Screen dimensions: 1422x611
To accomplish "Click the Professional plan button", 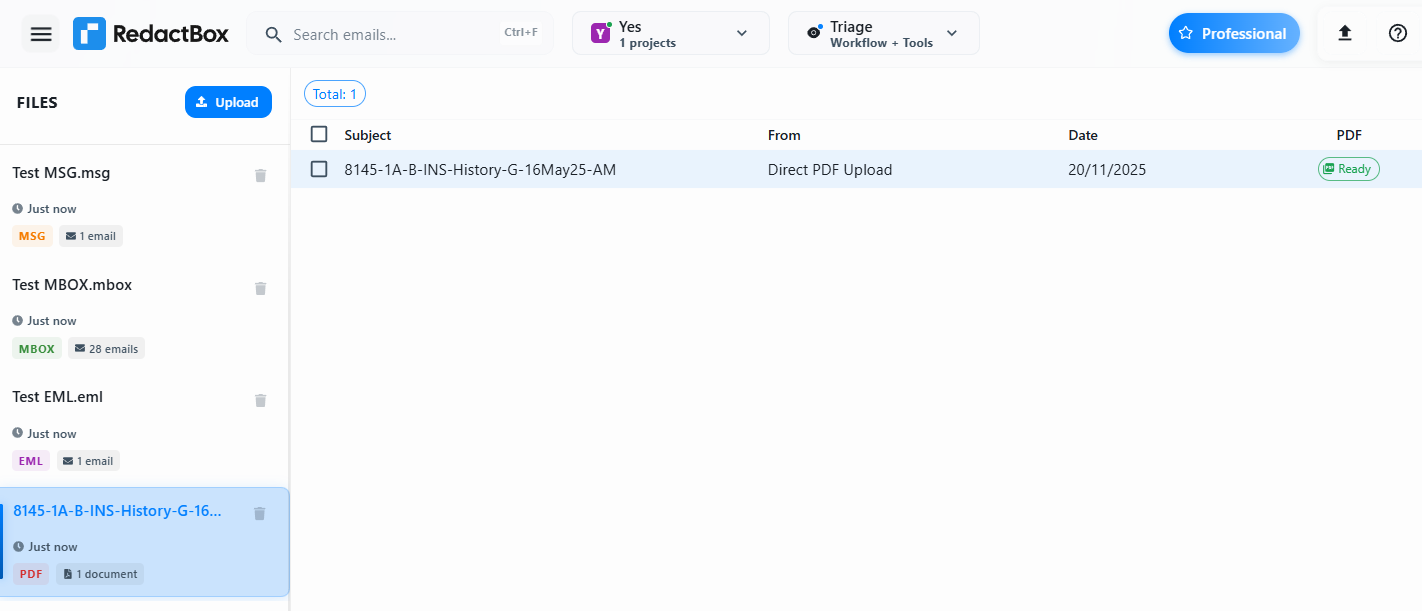I will (x=1233, y=34).
